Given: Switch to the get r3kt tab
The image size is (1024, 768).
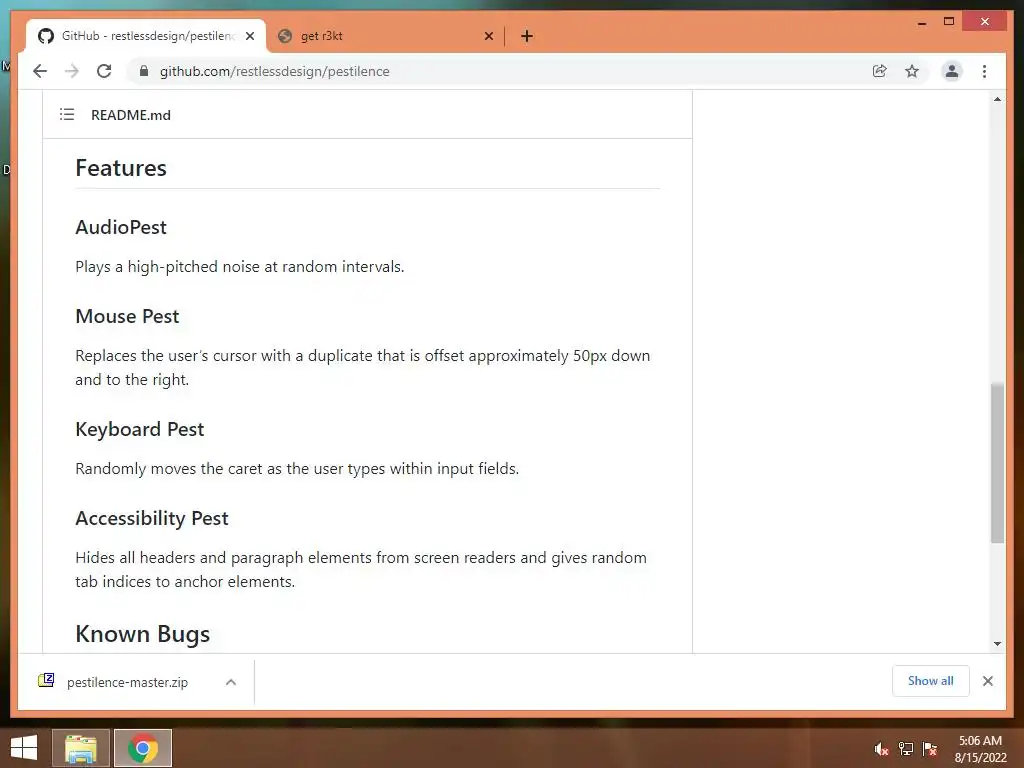Looking at the screenshot, I should point(385,37).
